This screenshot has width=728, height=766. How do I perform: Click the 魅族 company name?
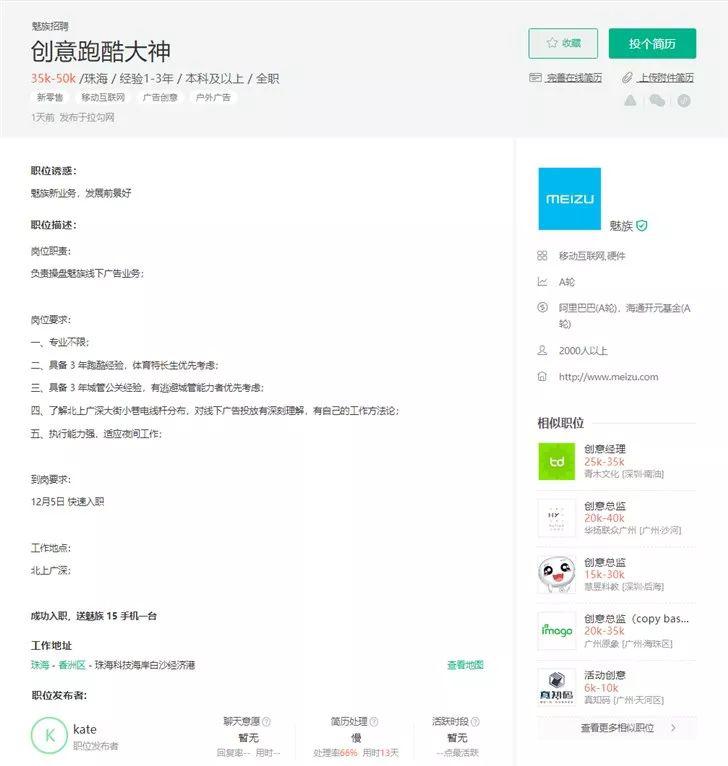(621, 226)
